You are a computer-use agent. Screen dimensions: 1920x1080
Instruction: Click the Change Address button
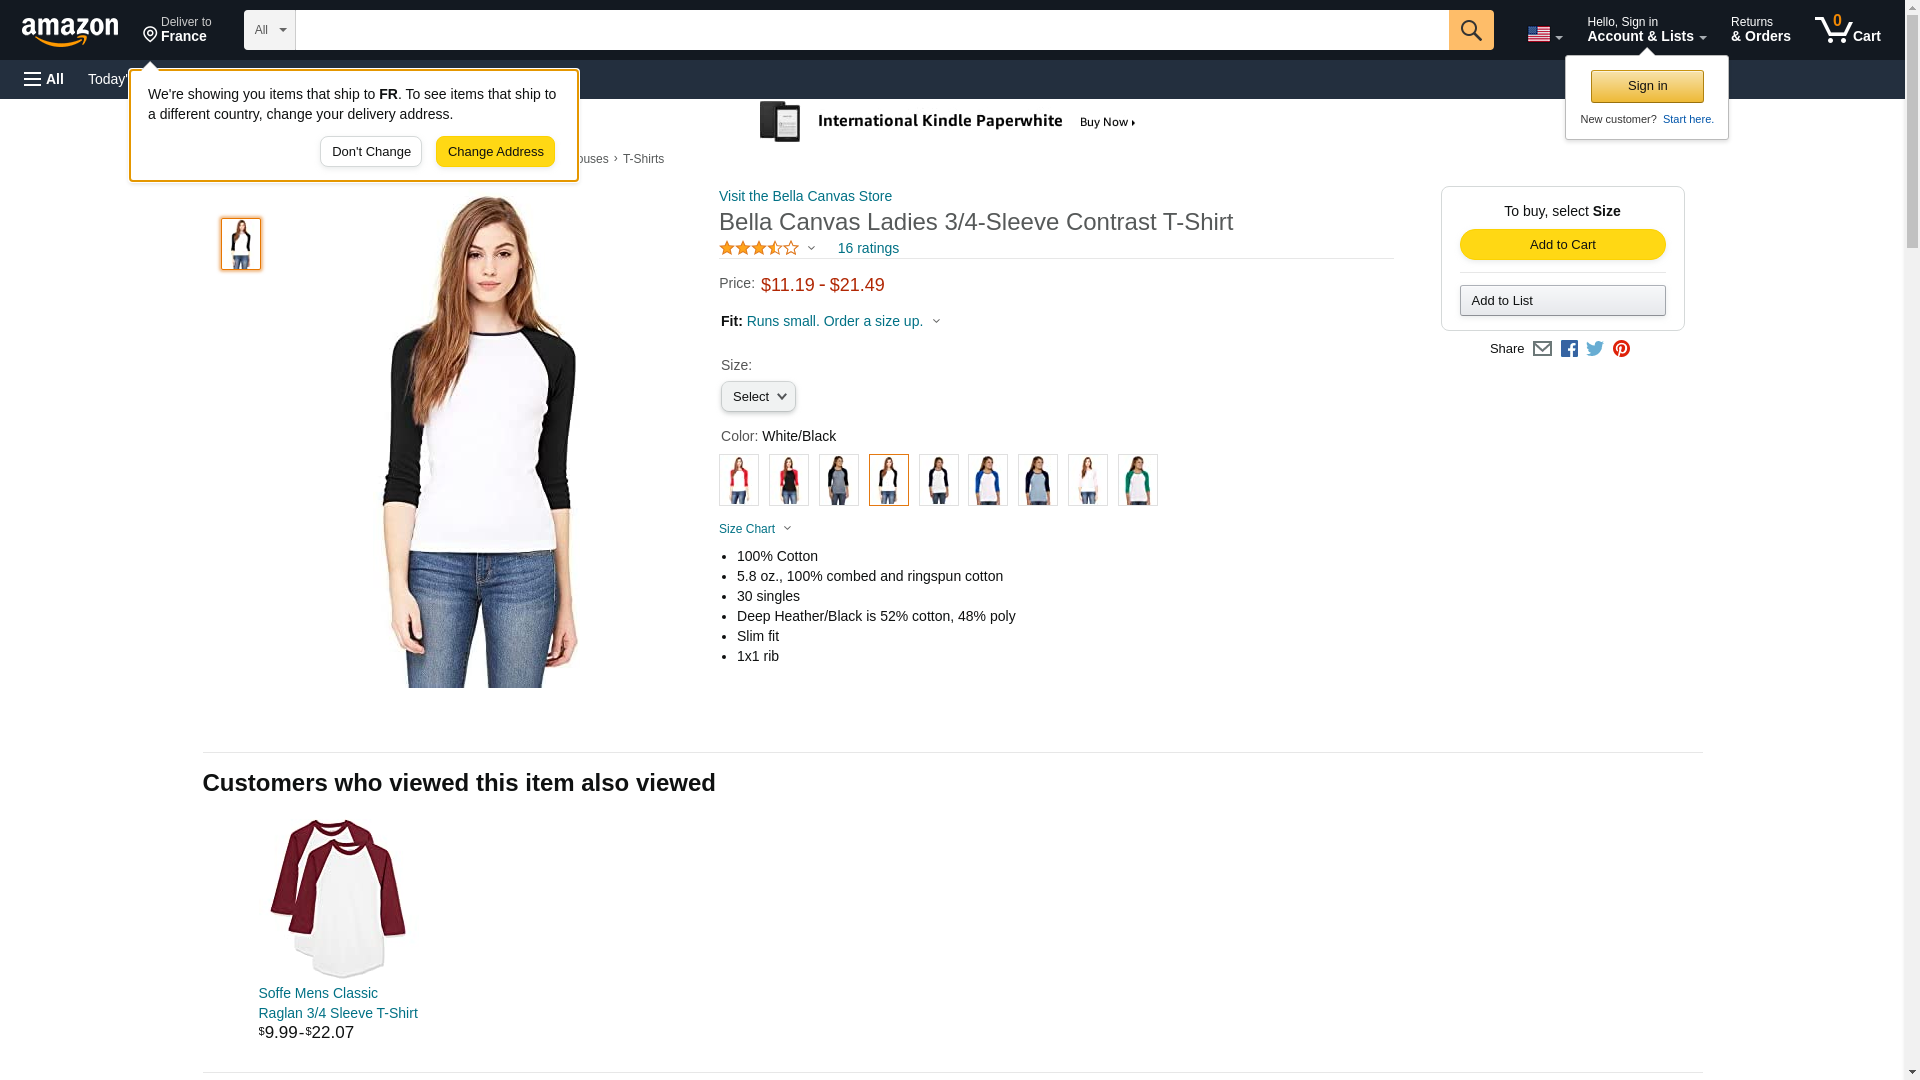tap(495, 152)
